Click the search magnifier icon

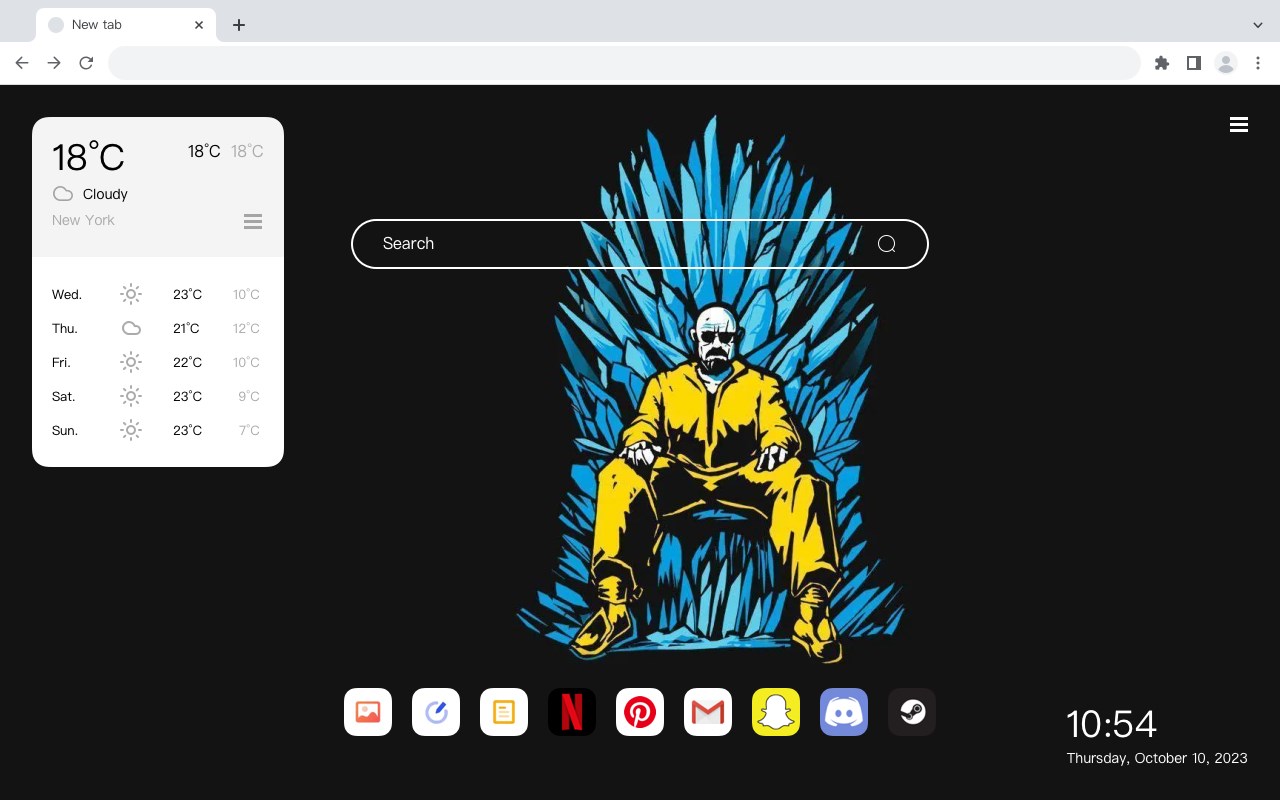pos(886,244)
